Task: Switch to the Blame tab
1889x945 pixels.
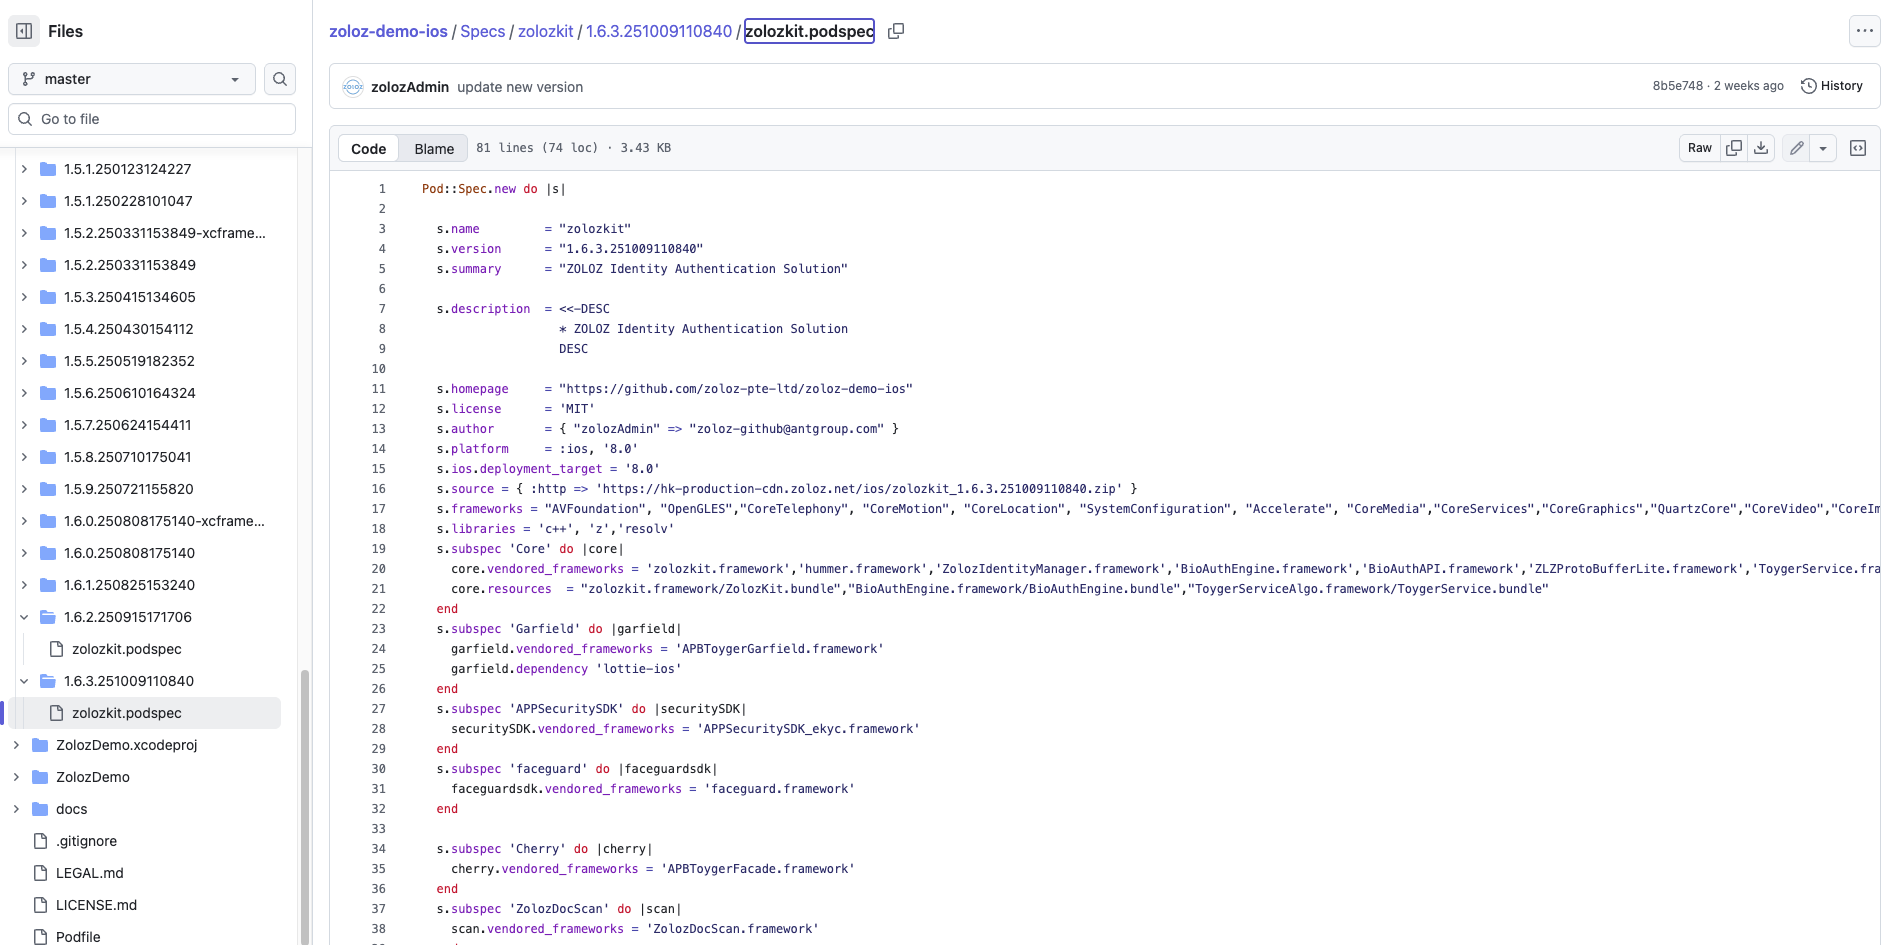Action: click(434, 149)
